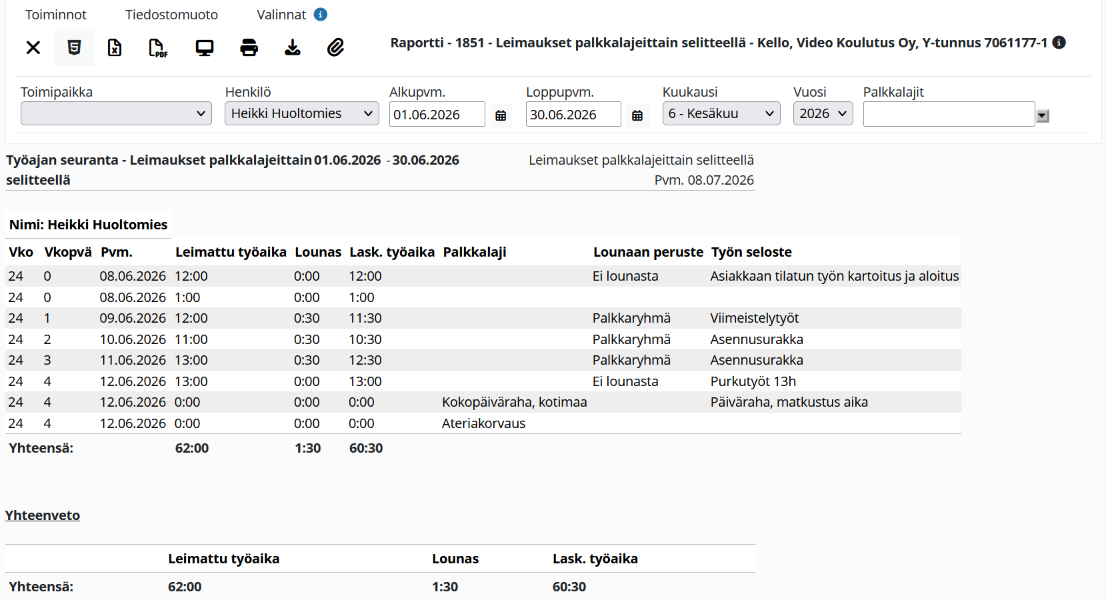Click 1:30 lunch total in Yhteenveto

point(445,586)
